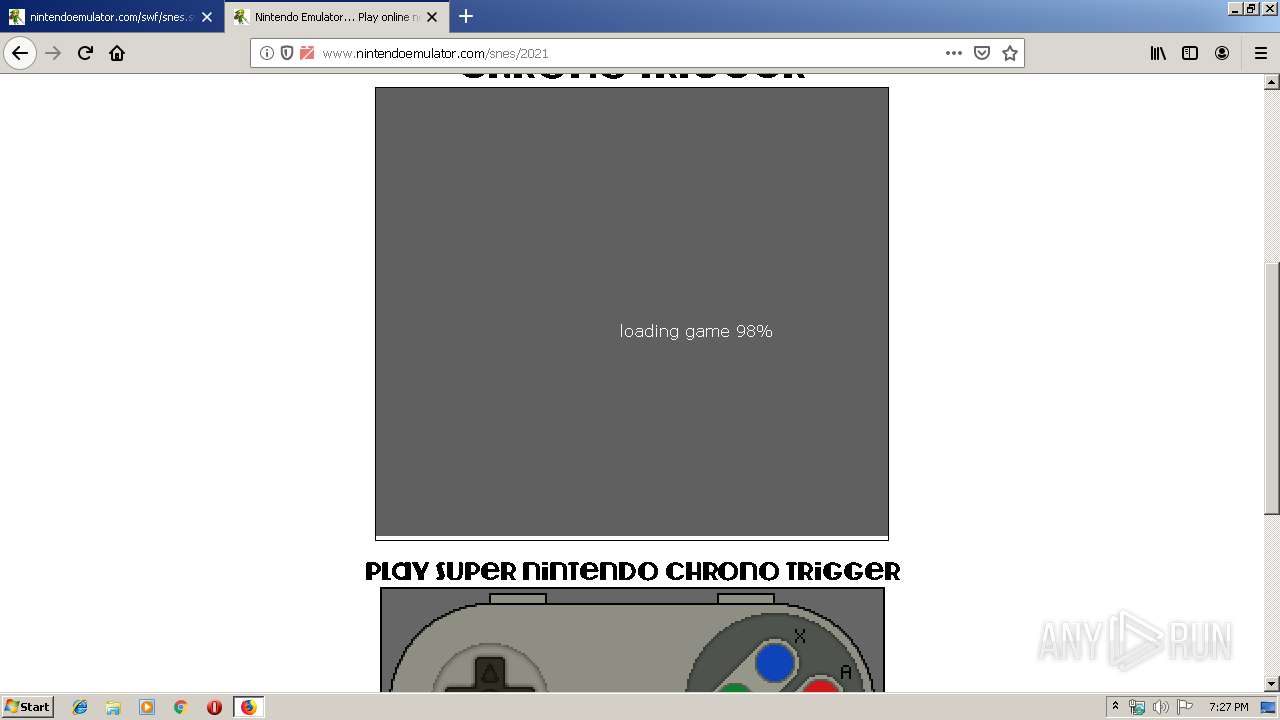Open Firefox account menu

point(1222,53)
